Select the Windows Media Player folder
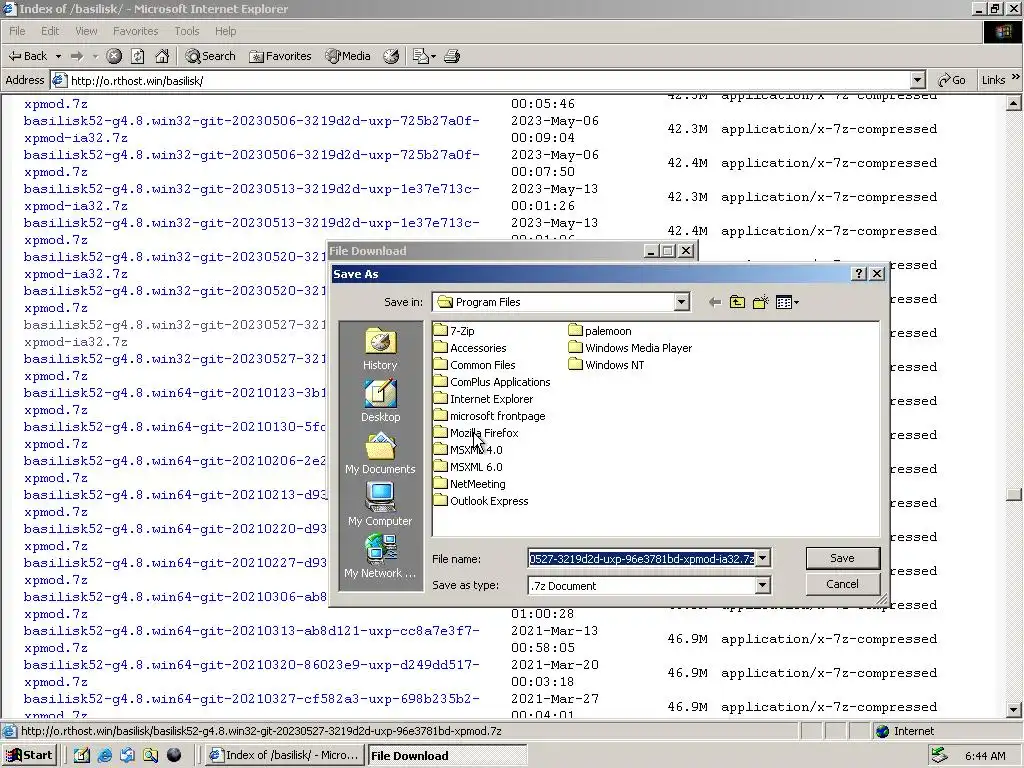 coord(631,348)
